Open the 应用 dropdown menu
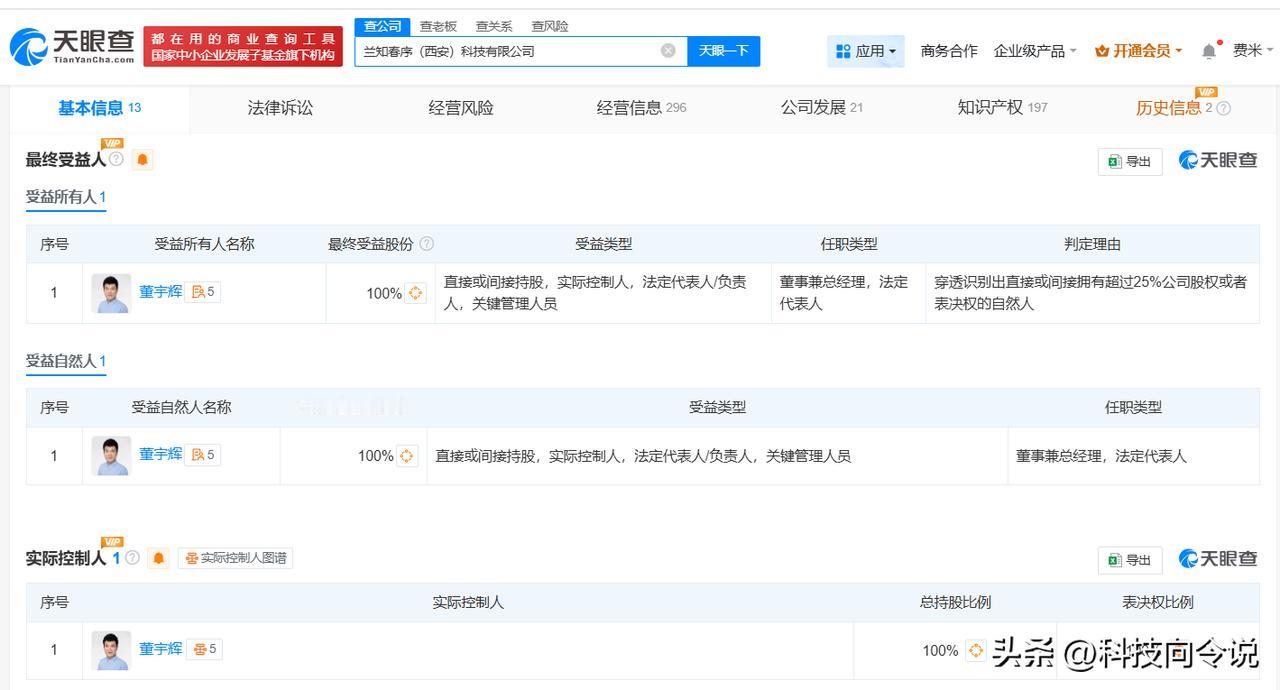The height and width of the screenshot is (690, 1280). pyautogui.click(x=866, y=51)
